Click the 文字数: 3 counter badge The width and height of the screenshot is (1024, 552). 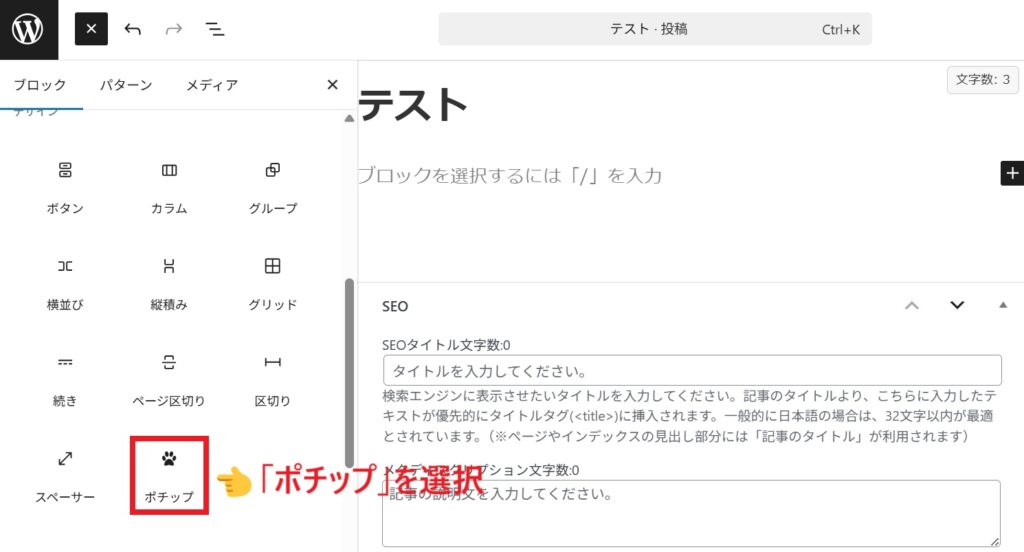(982, 80)
